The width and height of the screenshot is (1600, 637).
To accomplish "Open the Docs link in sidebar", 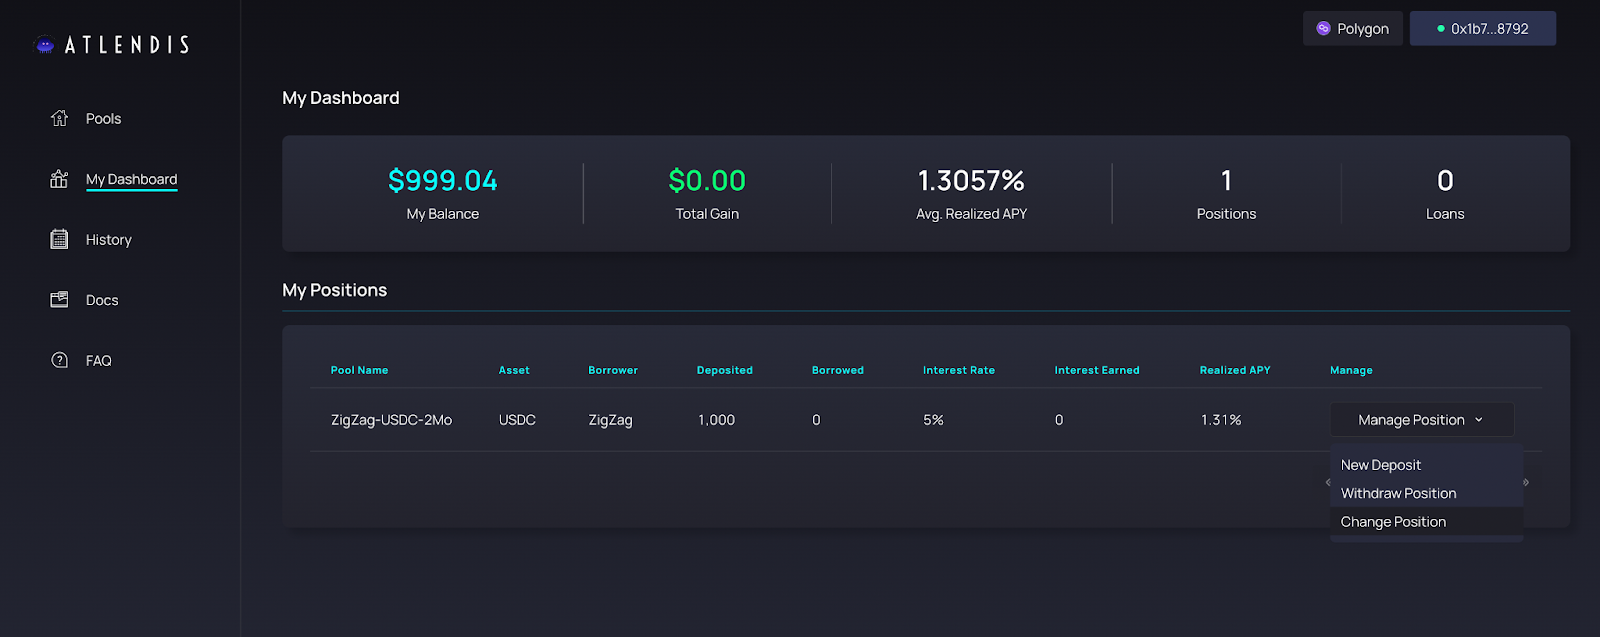I will 102,300.
